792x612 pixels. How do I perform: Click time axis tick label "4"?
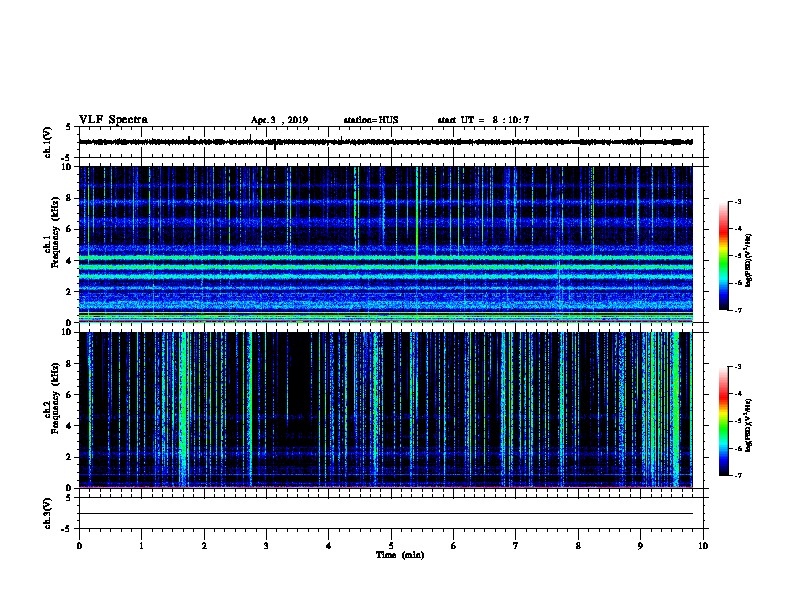tap(329, 546)
